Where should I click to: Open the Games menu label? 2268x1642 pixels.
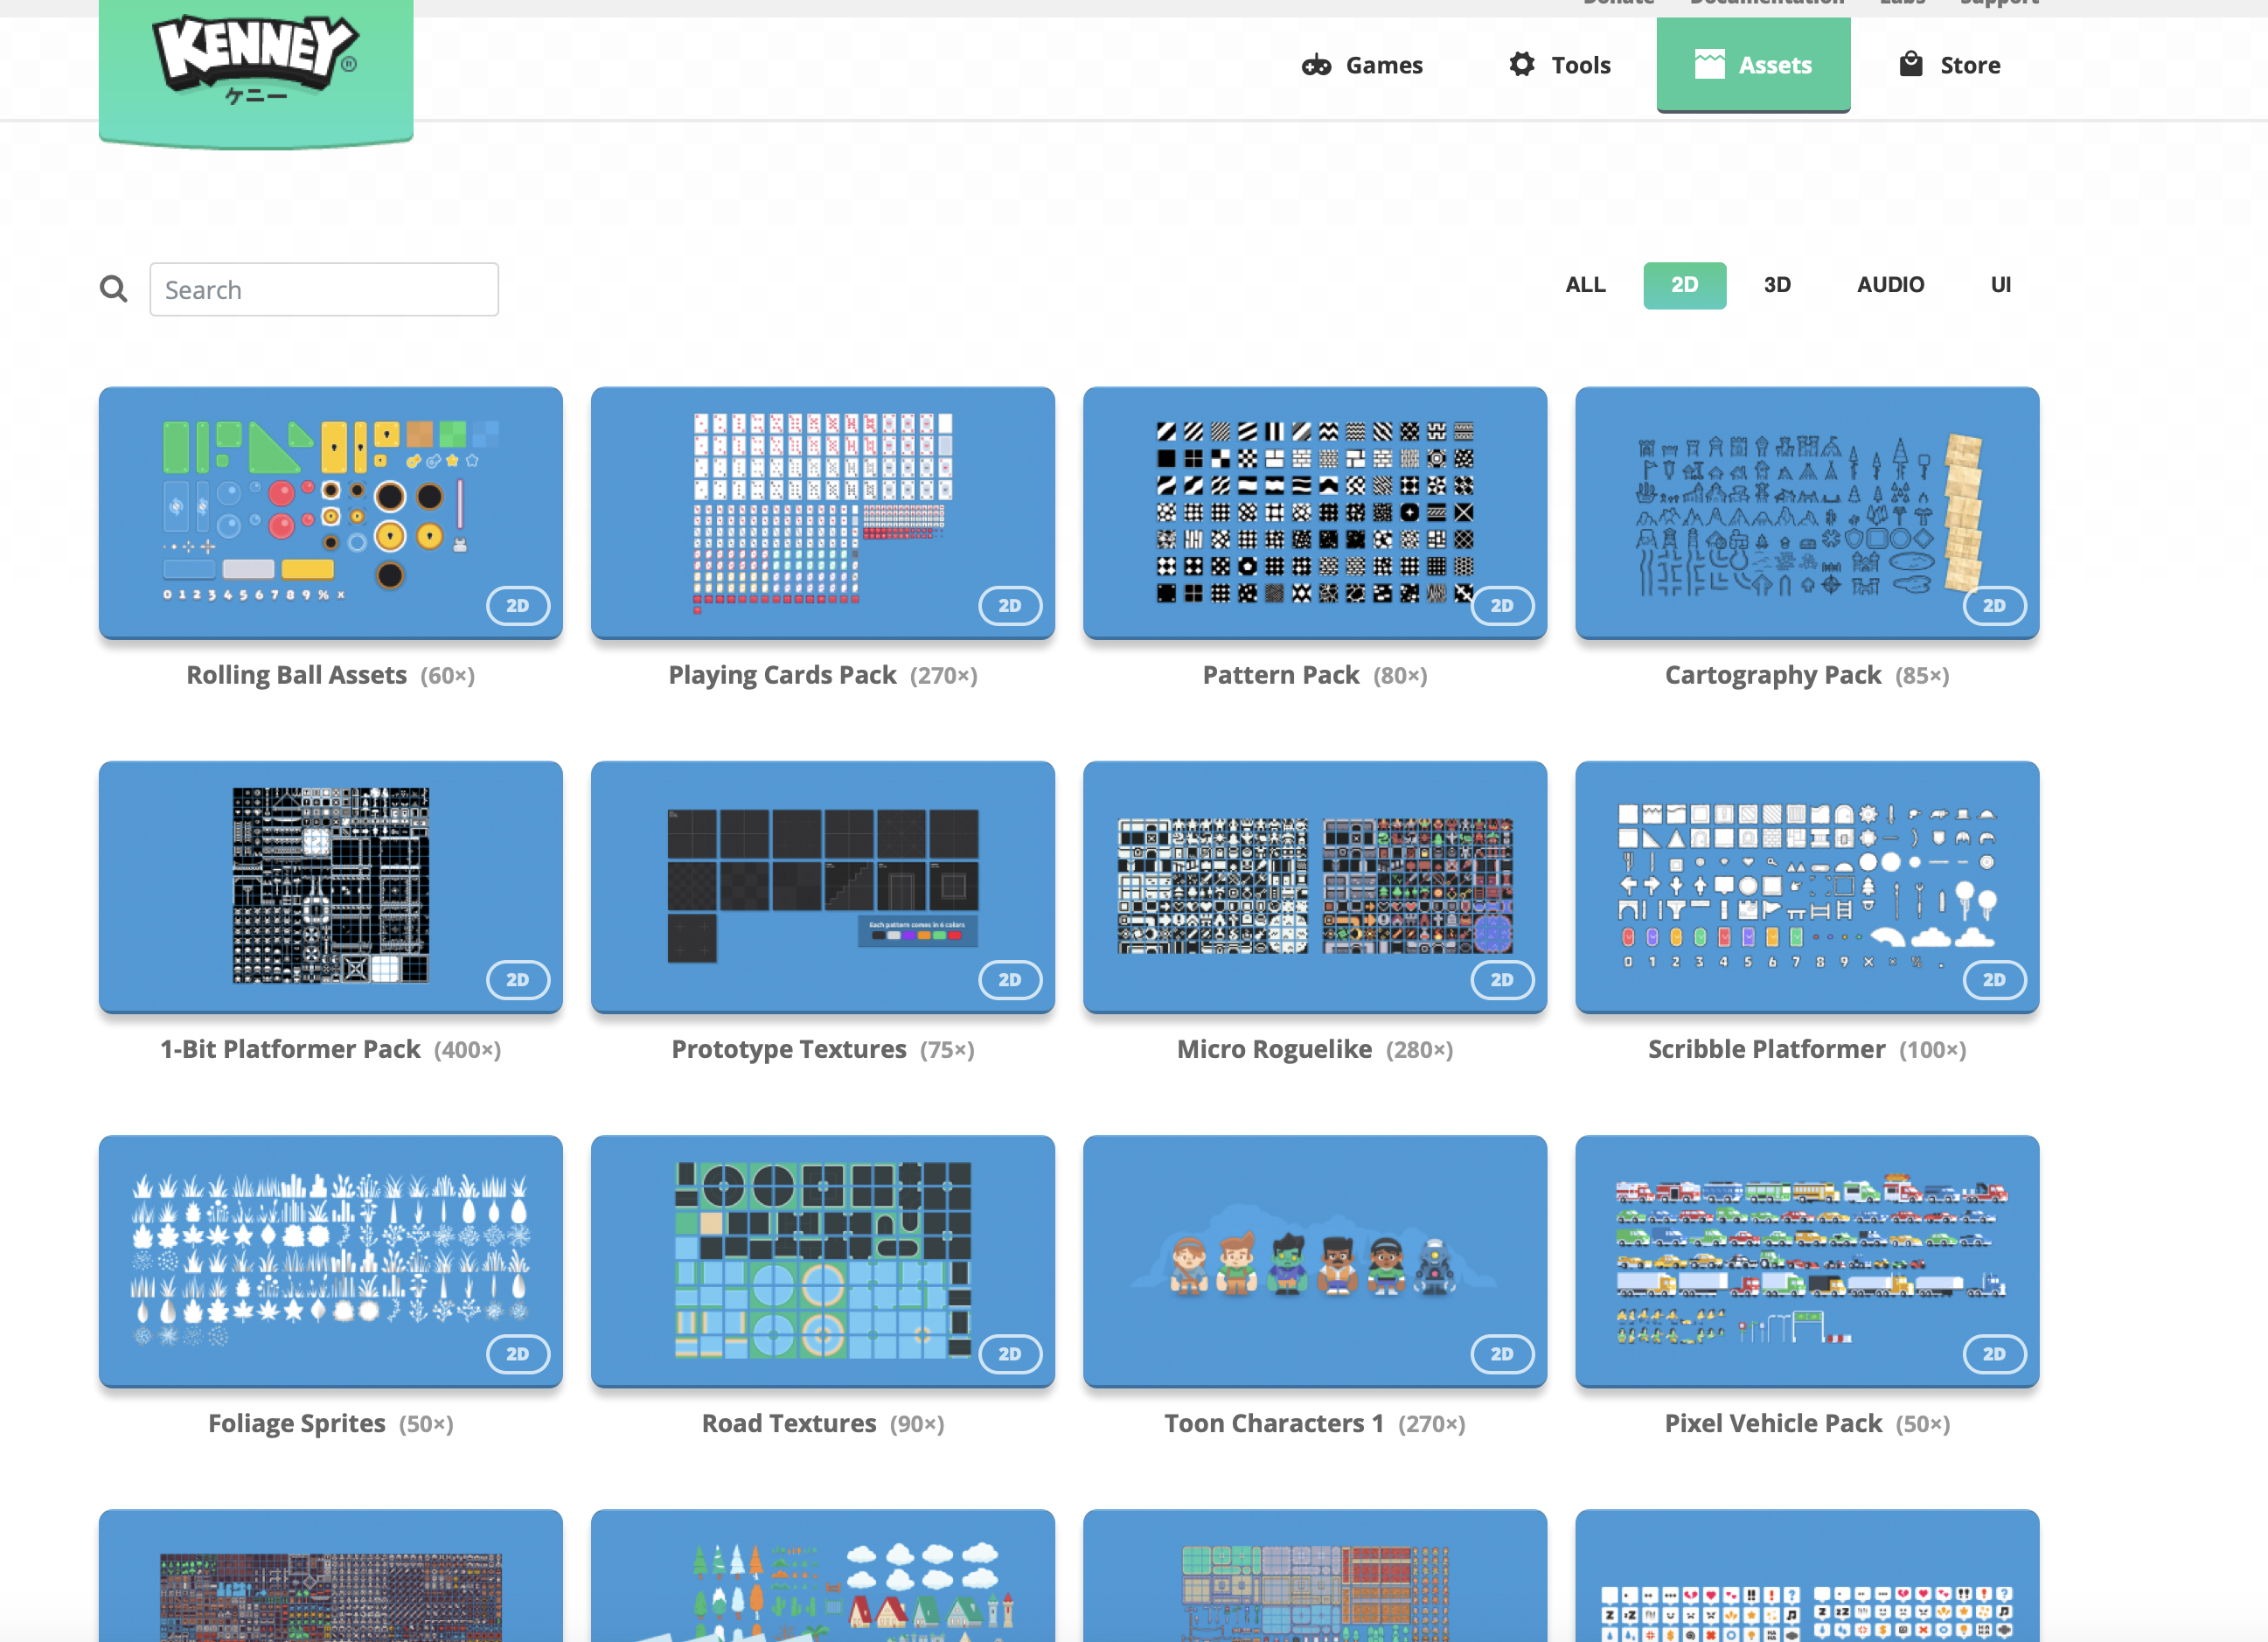coord(1384,65)
